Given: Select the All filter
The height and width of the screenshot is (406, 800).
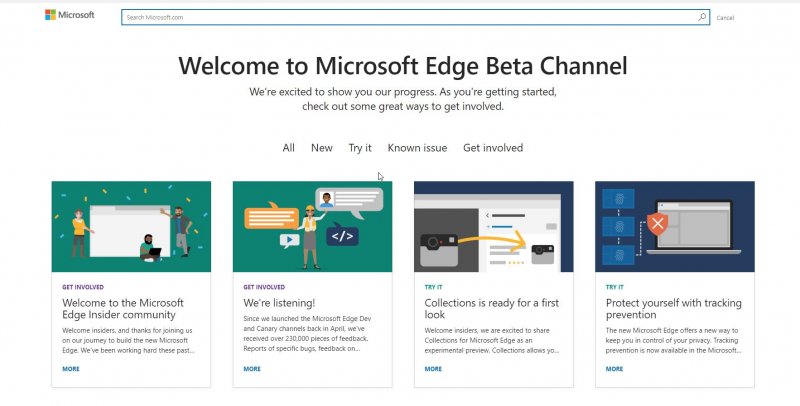Looking at the screenshot, I should pos(288,148).
